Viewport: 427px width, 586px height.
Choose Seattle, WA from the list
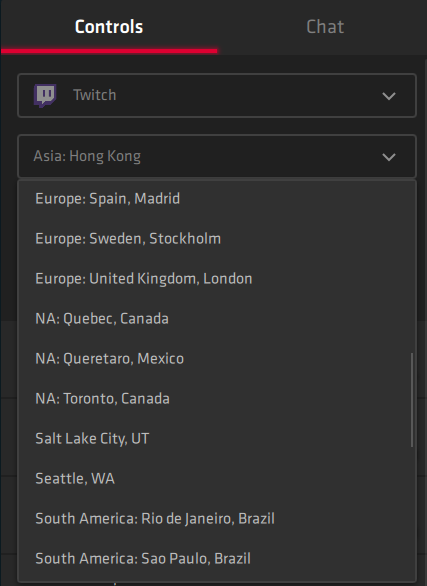217,478
